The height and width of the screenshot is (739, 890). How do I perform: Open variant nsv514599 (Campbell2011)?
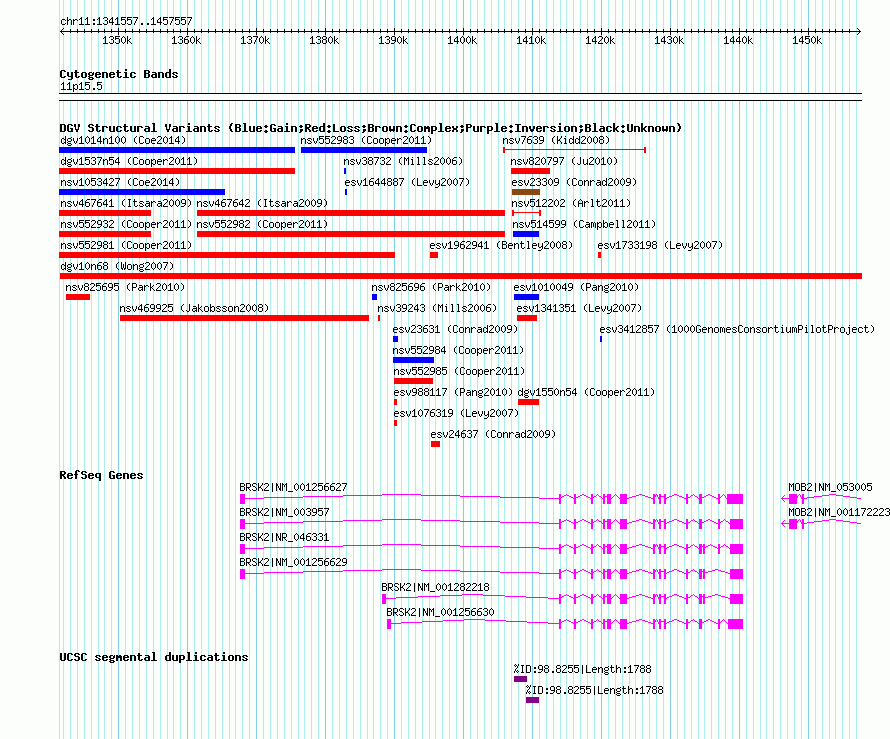click(x=584, y=224)
